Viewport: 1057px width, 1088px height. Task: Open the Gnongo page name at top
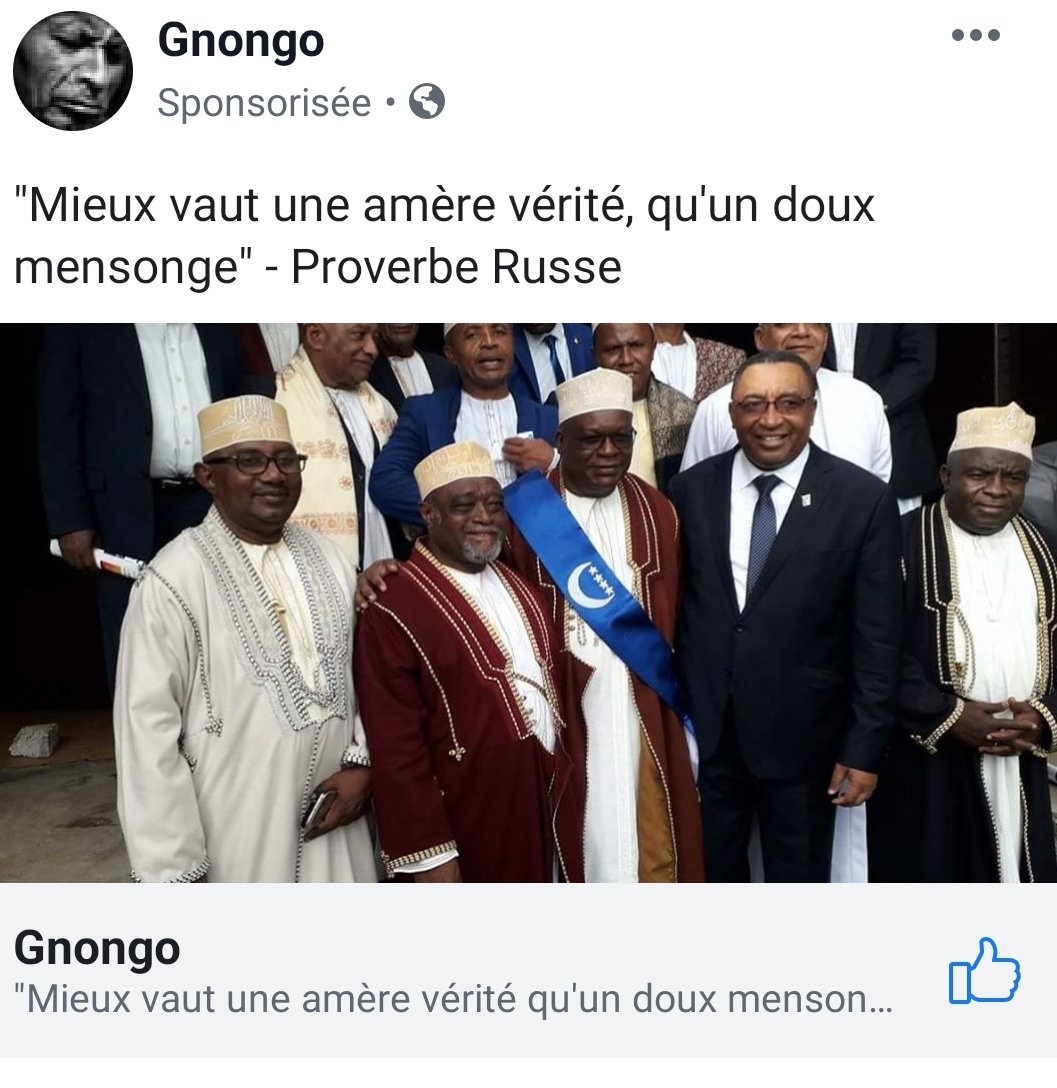[x=241, y=41]
